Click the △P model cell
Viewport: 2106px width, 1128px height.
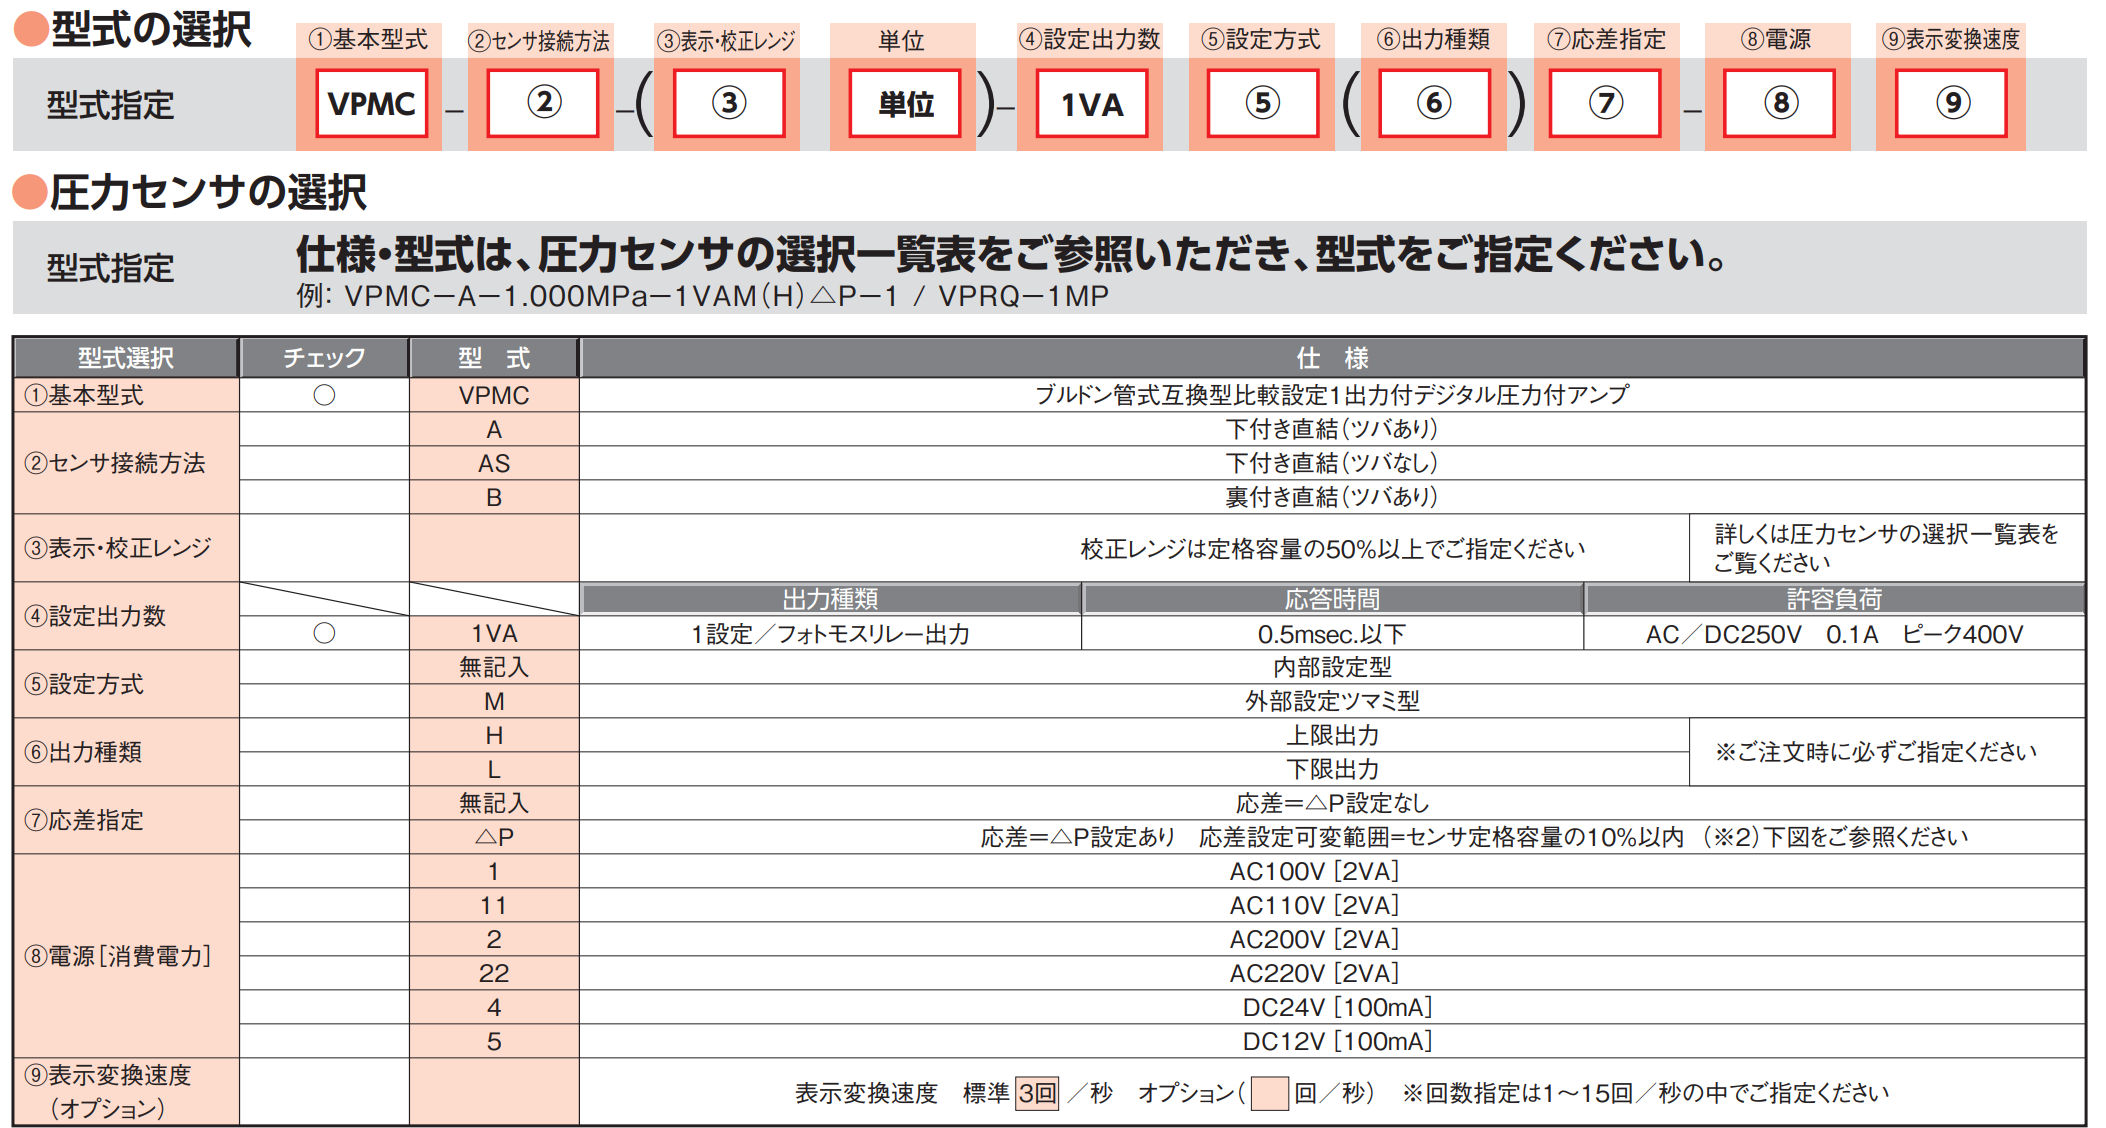[x=494, y=837]
